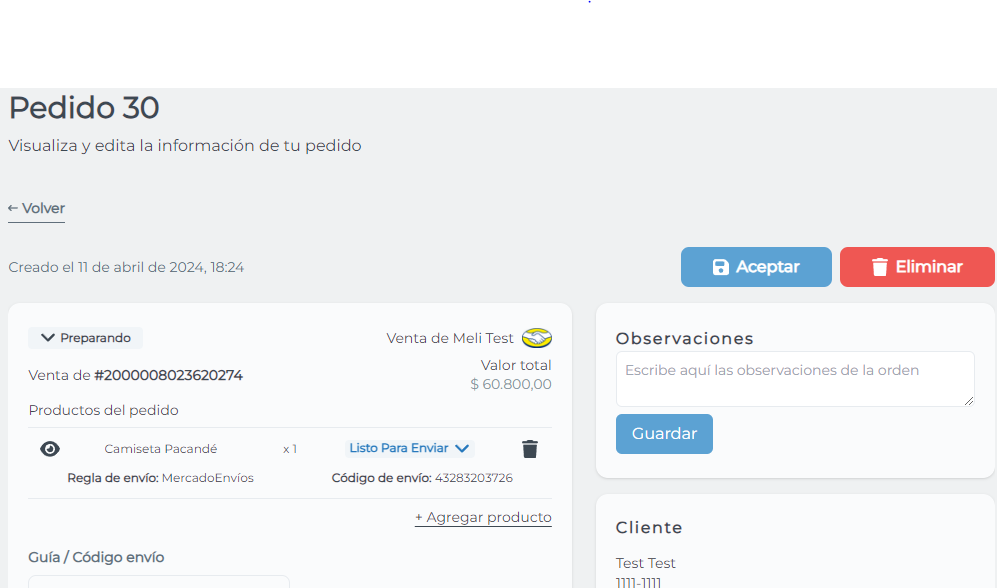Click the Pedido 30 heading
This screenshot has height=588, width=997.
[x=84, y=107]
